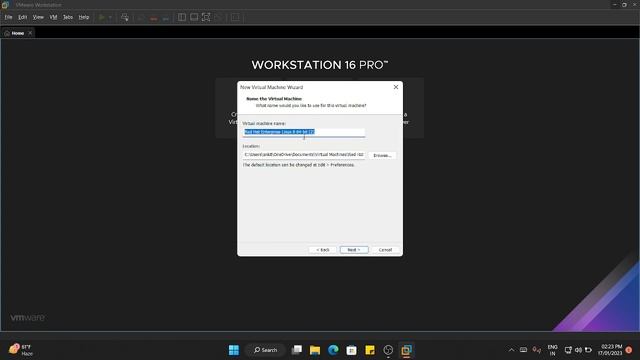The height and width of the screenshot is (360, 640).
Task: Click the Virtual machine name field
Action: (304, 132)
